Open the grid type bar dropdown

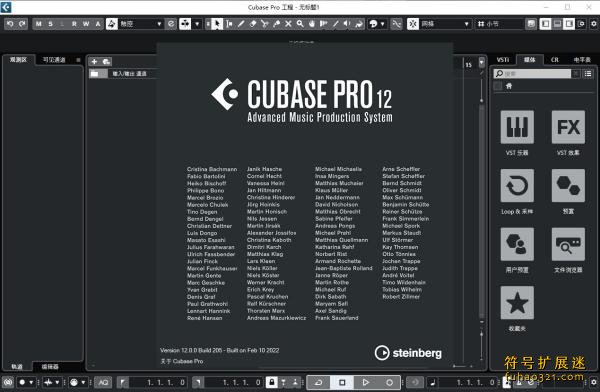pos(499,24)
